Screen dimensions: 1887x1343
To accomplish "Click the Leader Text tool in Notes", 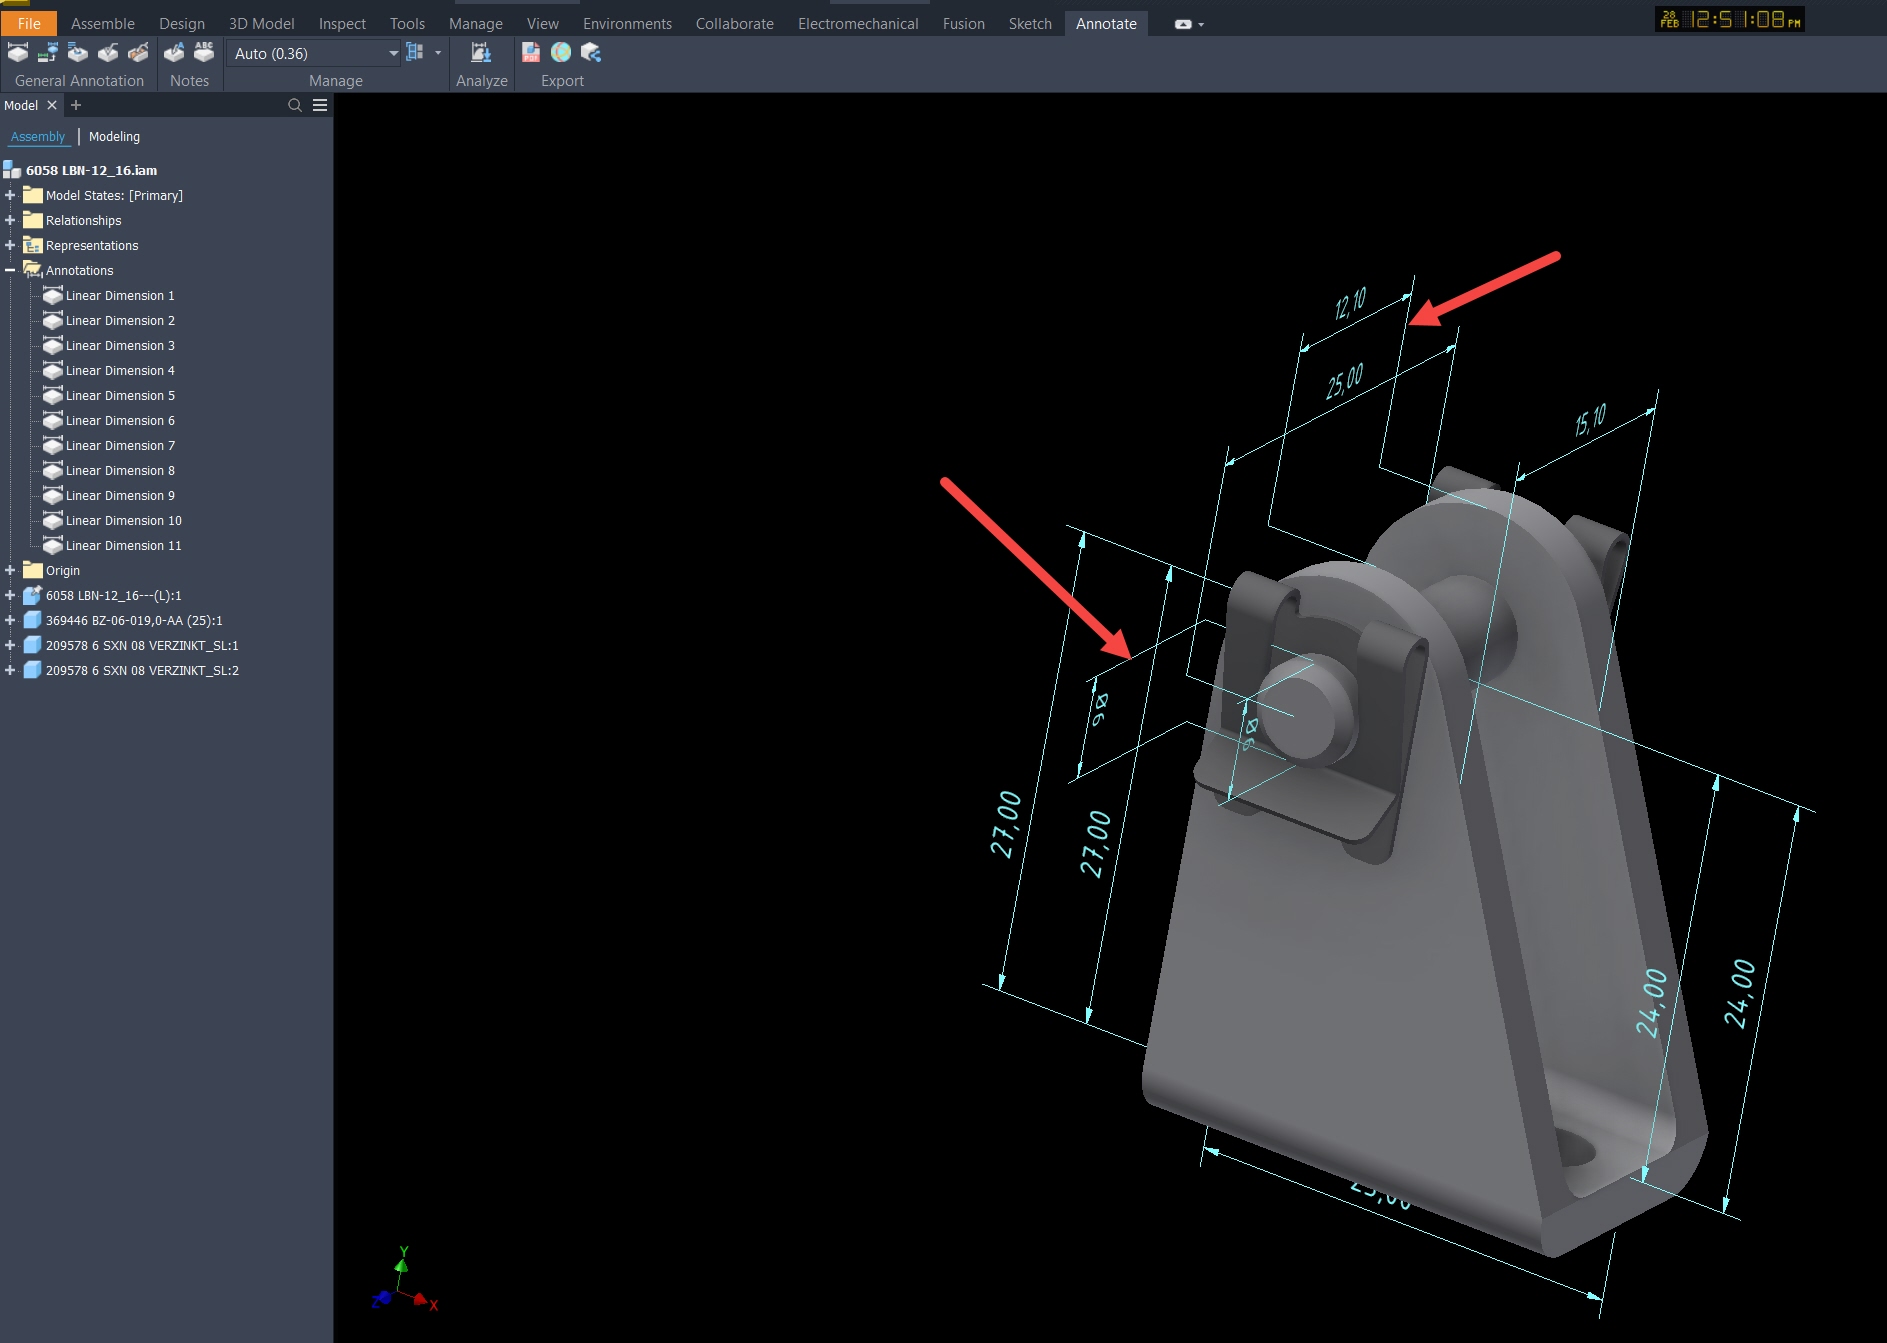I will (174, 53).
